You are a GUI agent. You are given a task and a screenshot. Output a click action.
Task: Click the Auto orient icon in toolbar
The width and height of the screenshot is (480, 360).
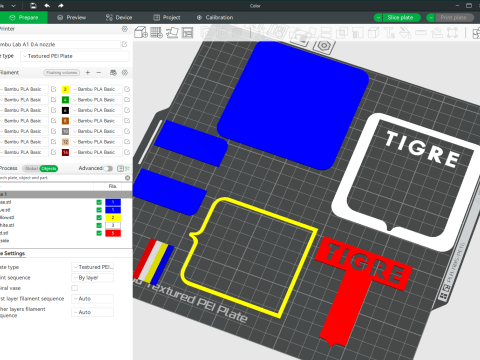pyautogui.click(x=172, y=33)
